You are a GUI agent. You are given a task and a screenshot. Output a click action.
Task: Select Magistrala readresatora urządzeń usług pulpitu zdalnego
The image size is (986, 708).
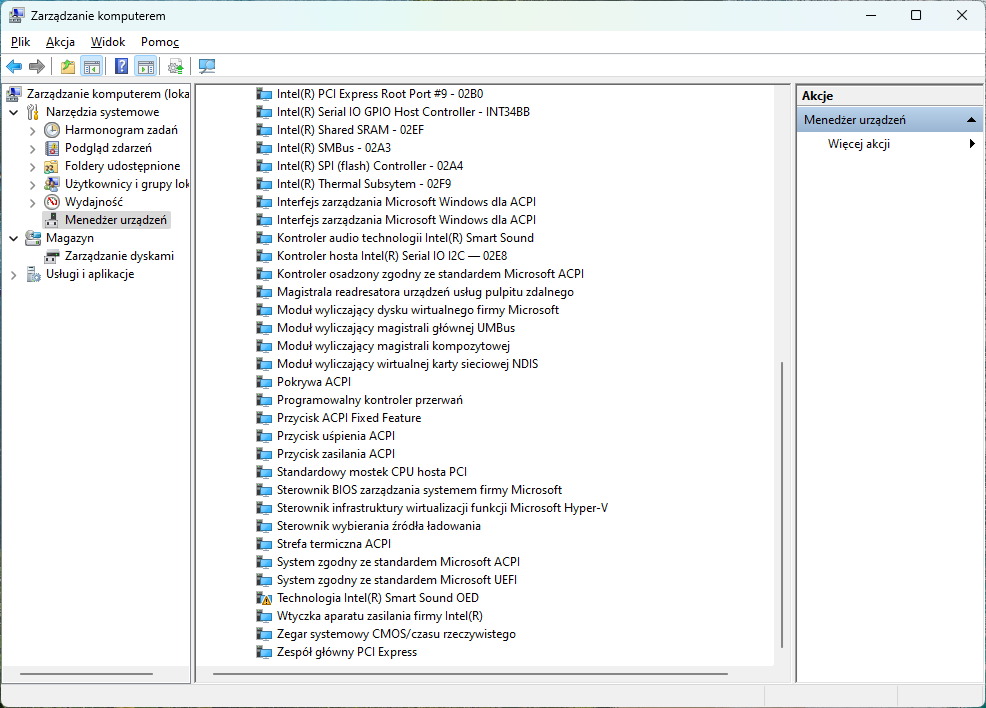[425, 292]
